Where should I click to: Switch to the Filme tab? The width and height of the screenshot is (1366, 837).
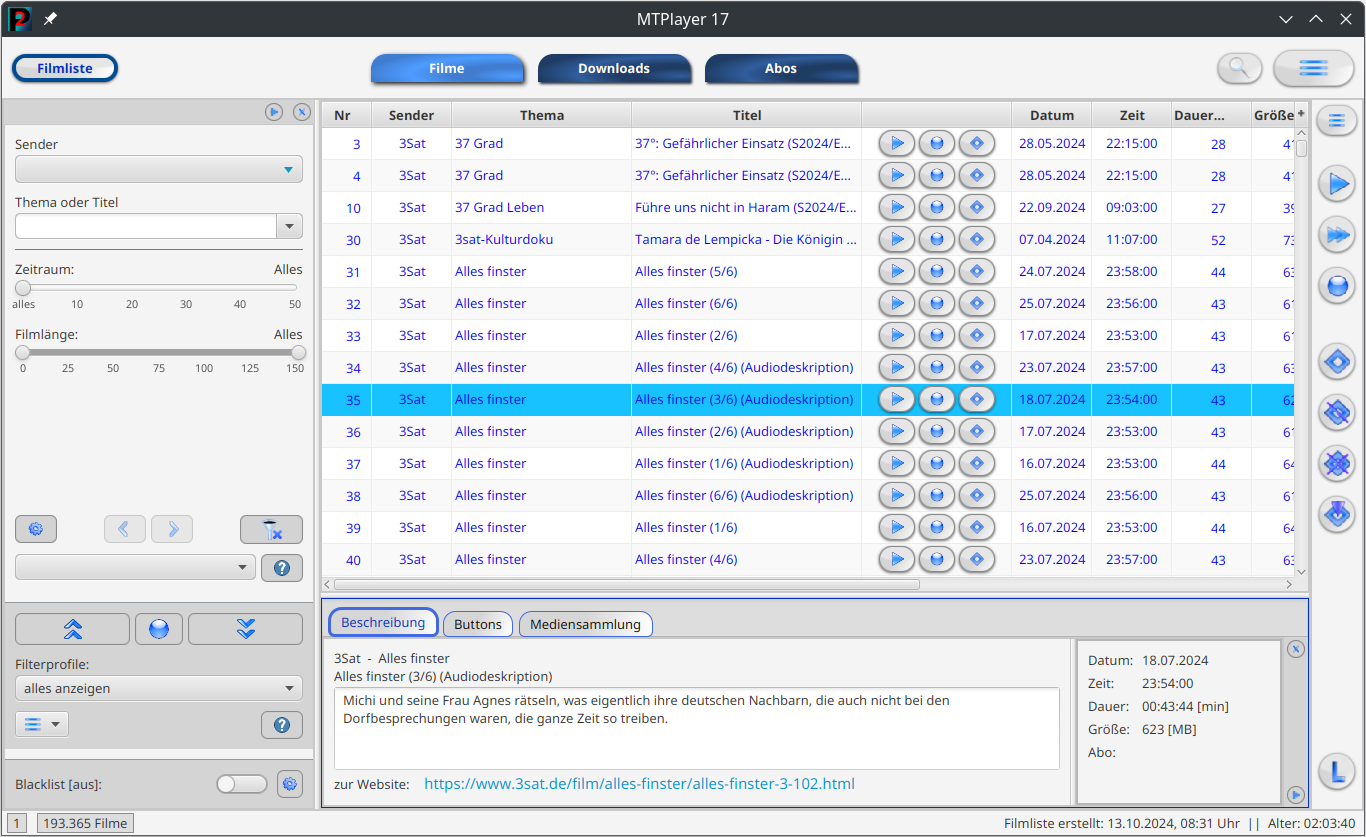pyautogui.click(x=447, y=68)
